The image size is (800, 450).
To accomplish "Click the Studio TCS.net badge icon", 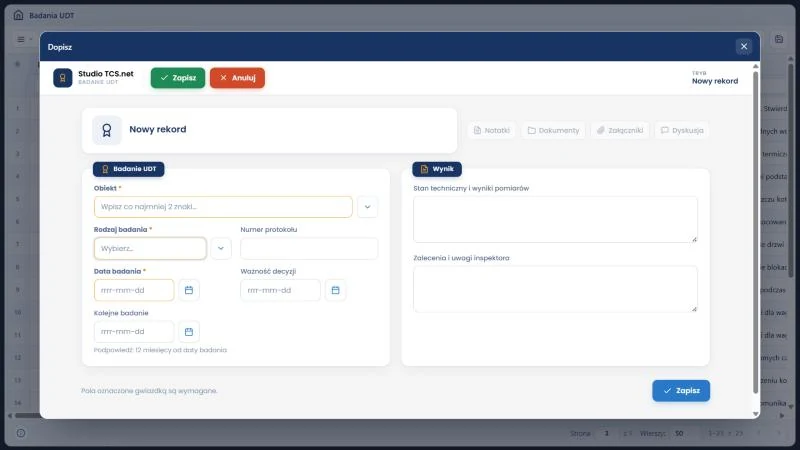I will pyautogui.click(x=63, y=78).
